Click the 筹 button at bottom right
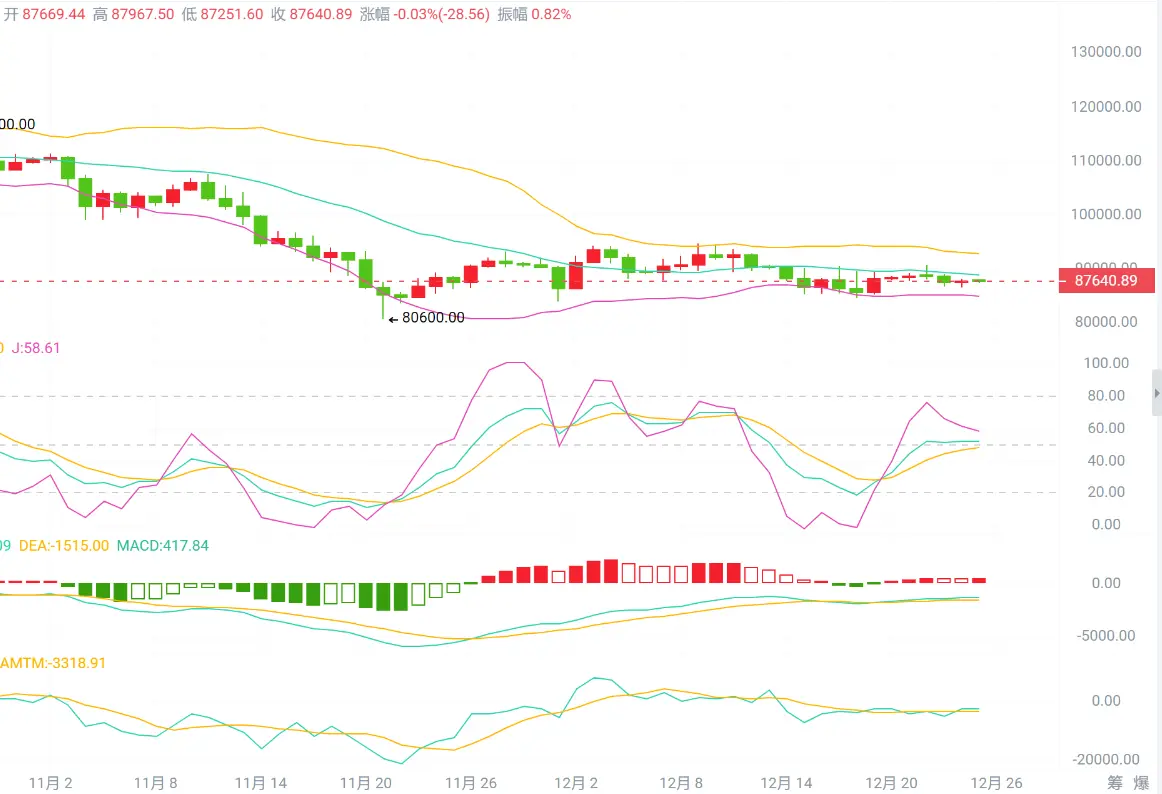Image resolution: width=1162 pixels, height=794 pixels. (1115, 783)
